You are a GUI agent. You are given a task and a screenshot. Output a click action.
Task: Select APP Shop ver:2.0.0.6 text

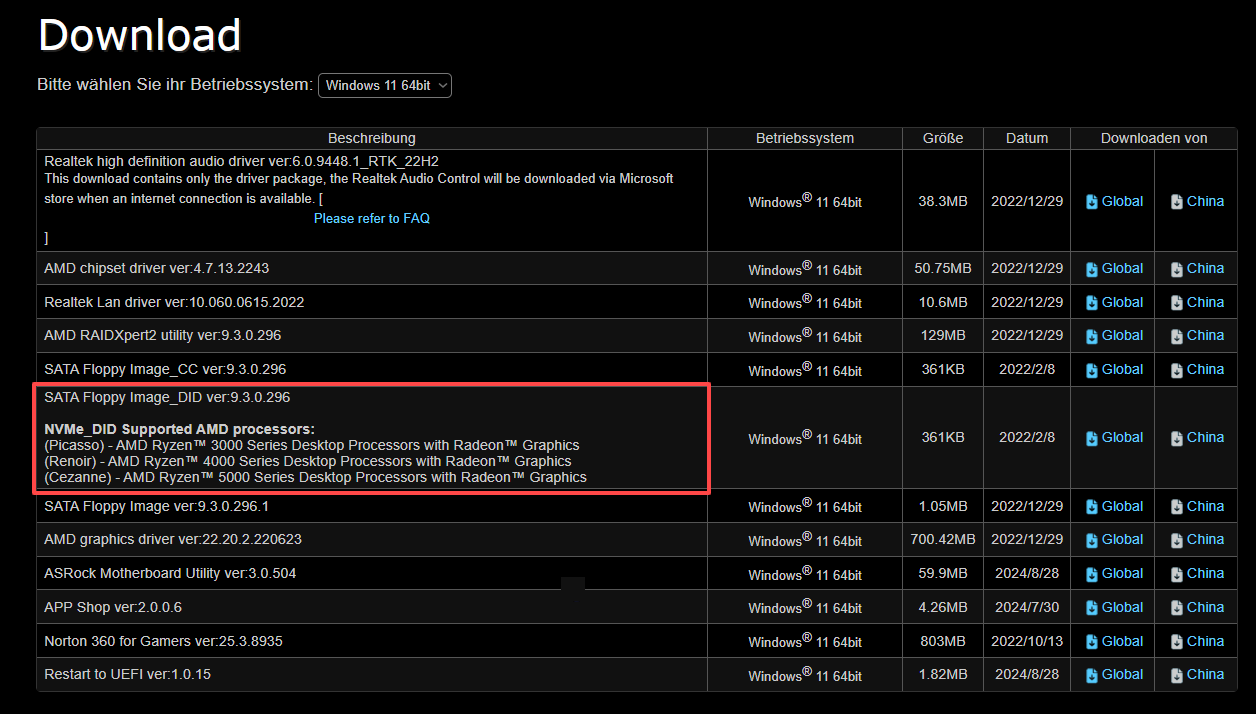pyautogui.click(x=113, y=607)
